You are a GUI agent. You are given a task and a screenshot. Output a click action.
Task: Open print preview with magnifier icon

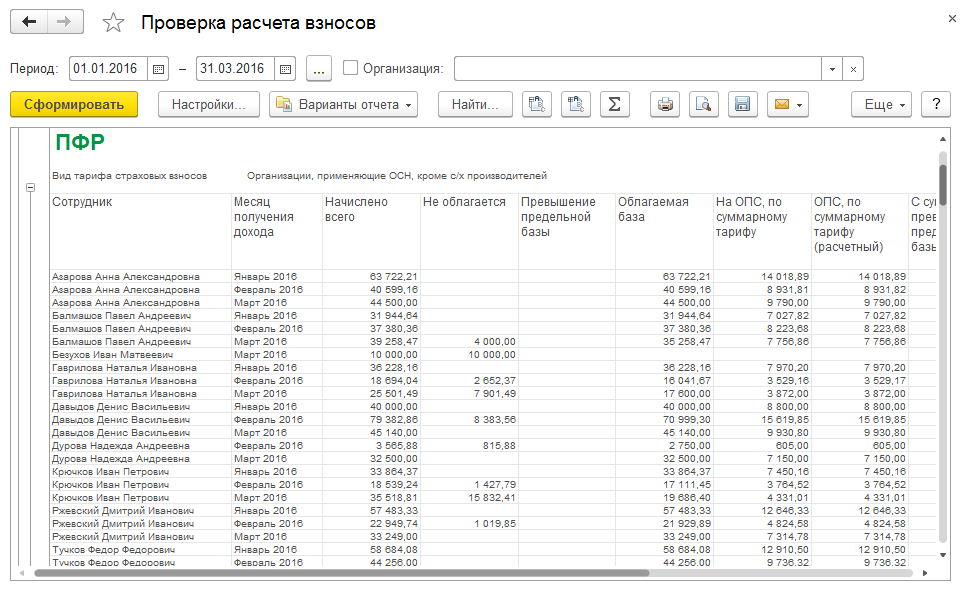click(704, 104)
